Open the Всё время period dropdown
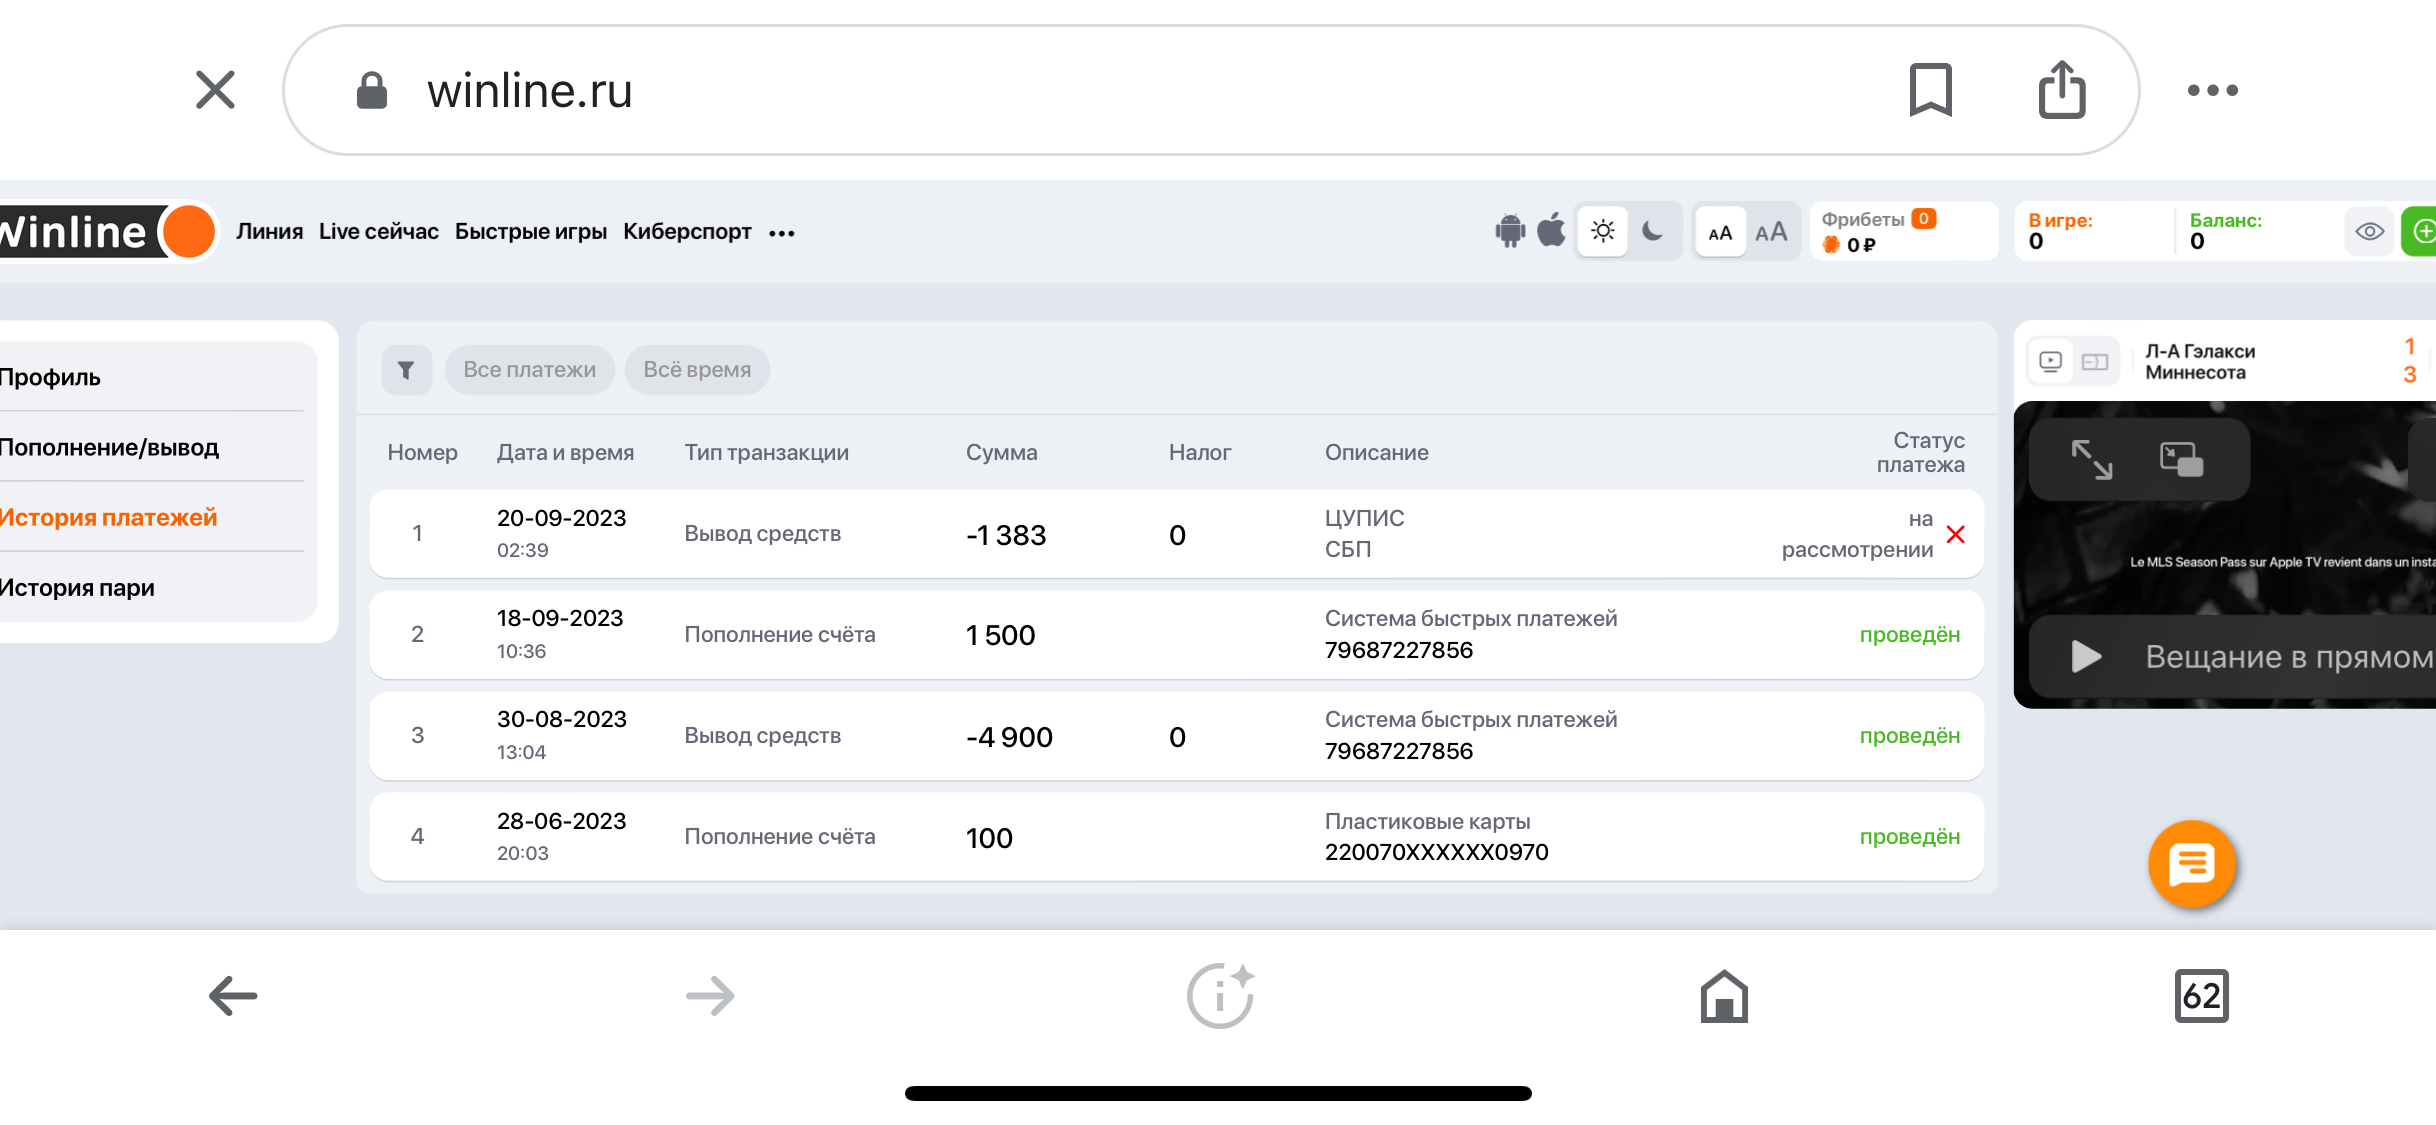 697,370
